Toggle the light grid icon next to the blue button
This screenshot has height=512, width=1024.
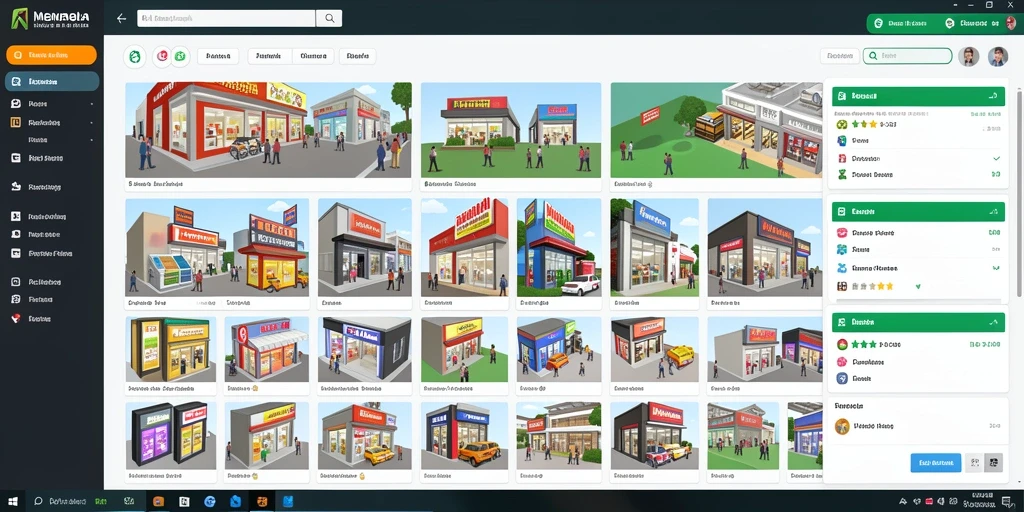(x=974, y=463)
